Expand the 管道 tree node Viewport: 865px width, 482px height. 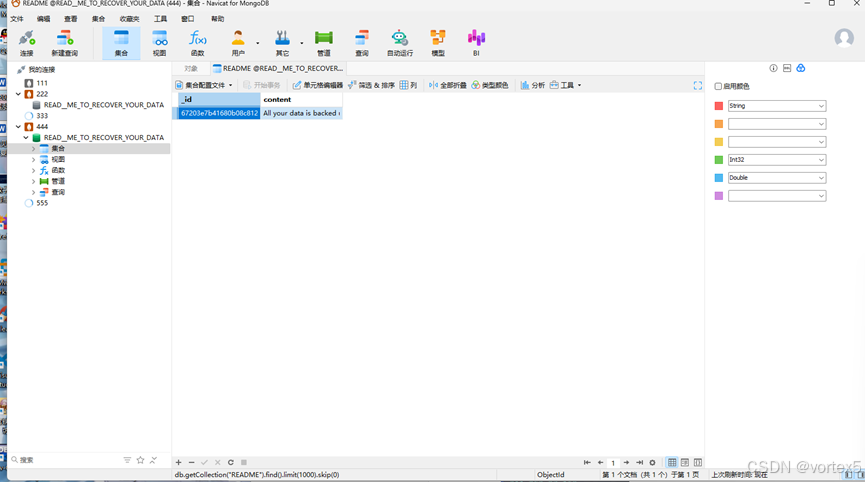(x=33, y=181)
